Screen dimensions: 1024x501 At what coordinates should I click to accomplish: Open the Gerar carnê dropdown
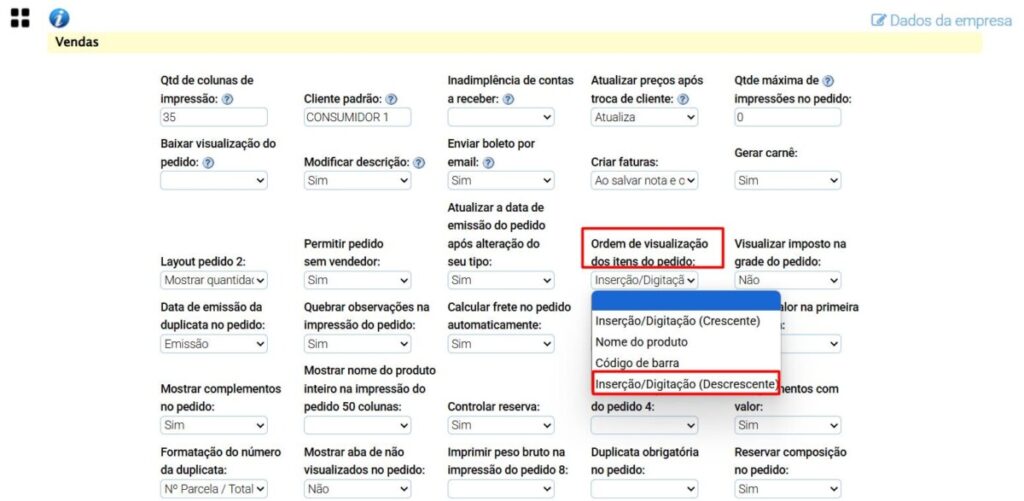(788, 180)
